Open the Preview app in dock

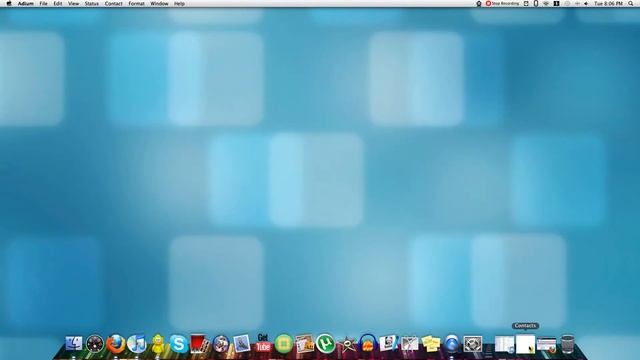pos(242,344)
